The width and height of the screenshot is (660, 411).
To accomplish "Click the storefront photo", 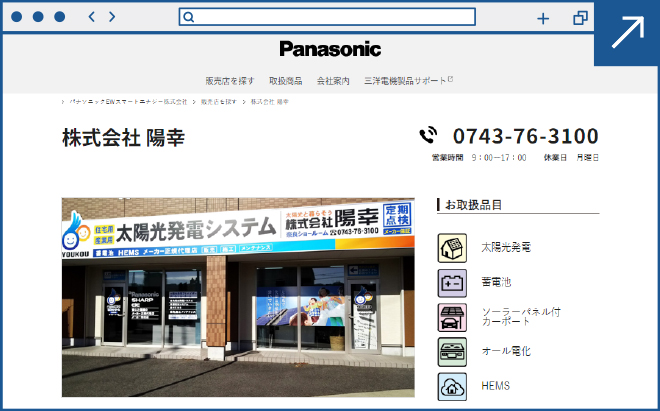I will click(238, 297).
